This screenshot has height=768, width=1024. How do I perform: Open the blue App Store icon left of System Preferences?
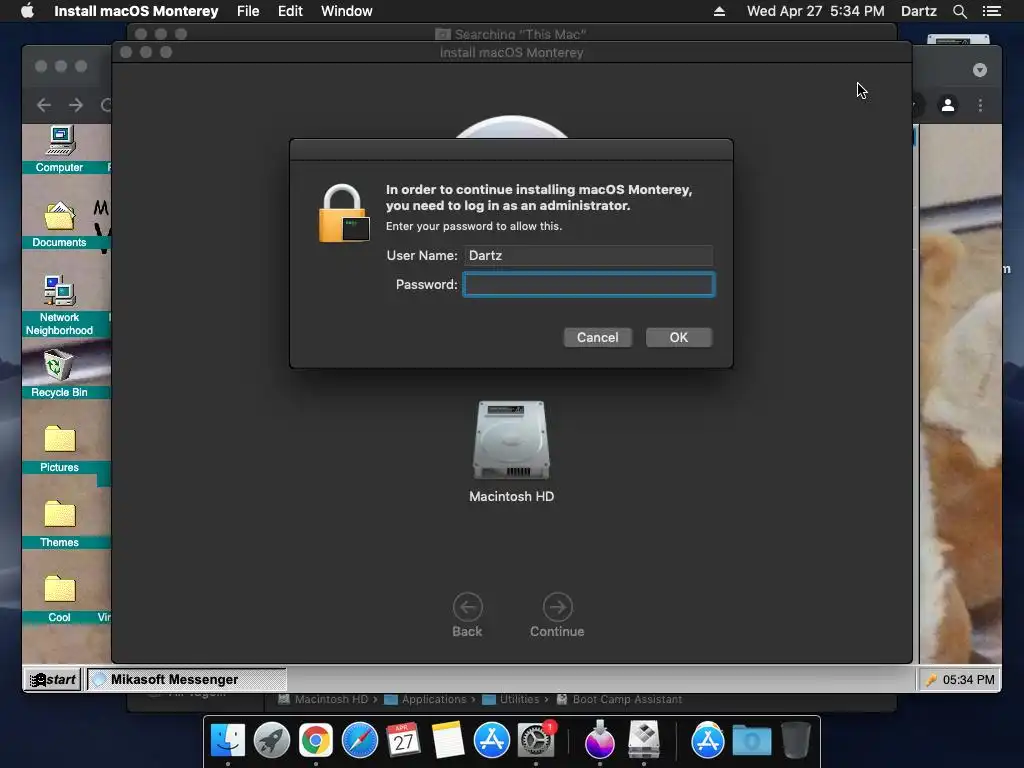491,741
